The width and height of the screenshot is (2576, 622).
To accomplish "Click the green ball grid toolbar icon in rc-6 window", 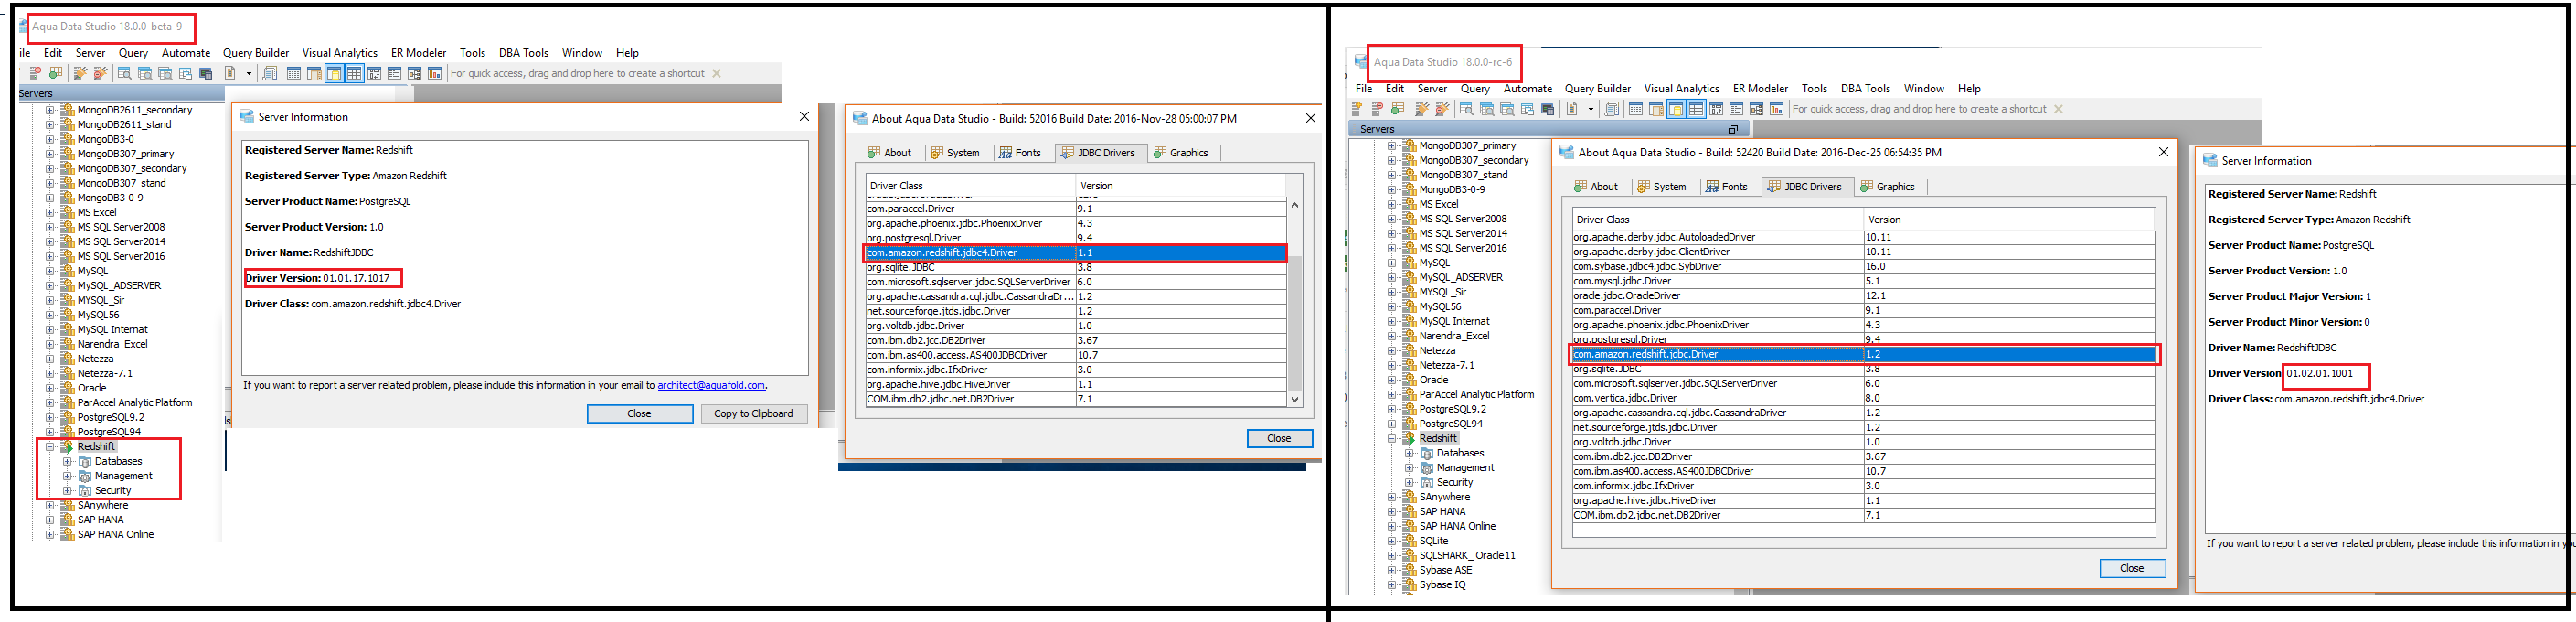I will tap(1397, 109).
